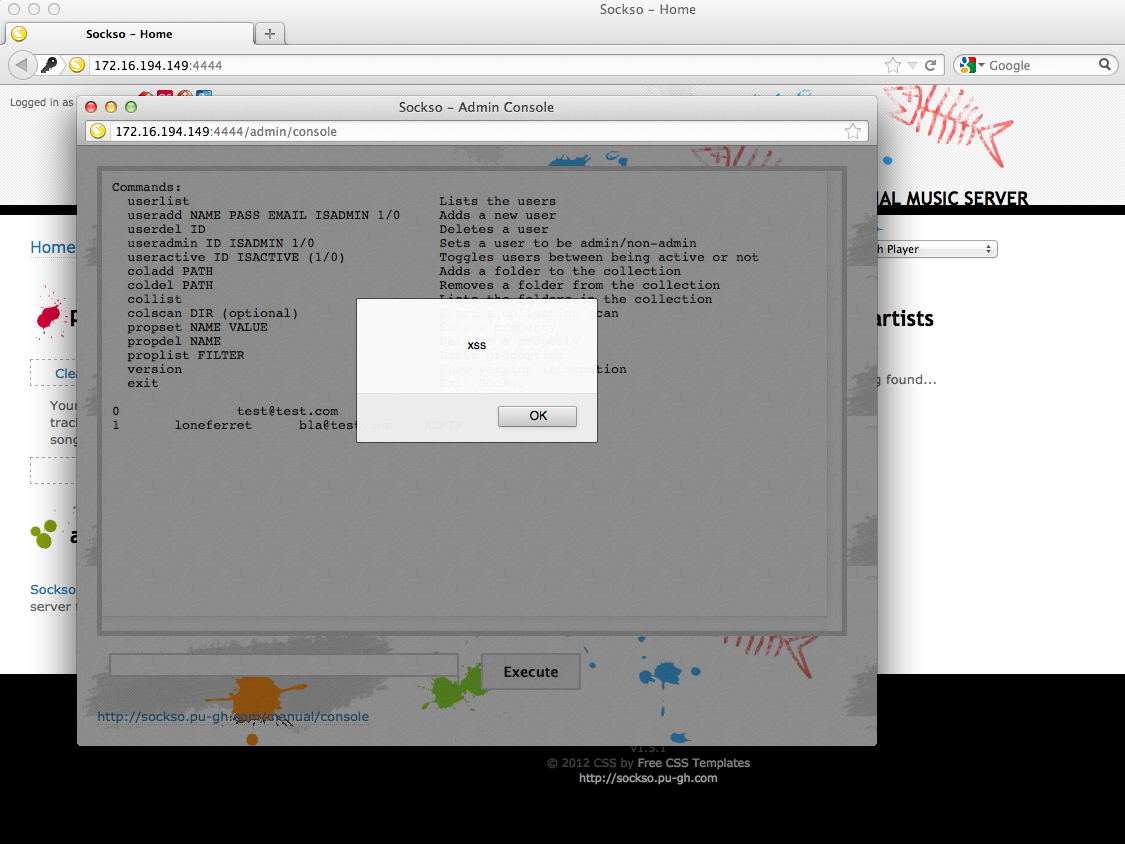The image size is (1125, 853).
Task: Click the "proplist FILTER" command line
Action: click(186, 355)
